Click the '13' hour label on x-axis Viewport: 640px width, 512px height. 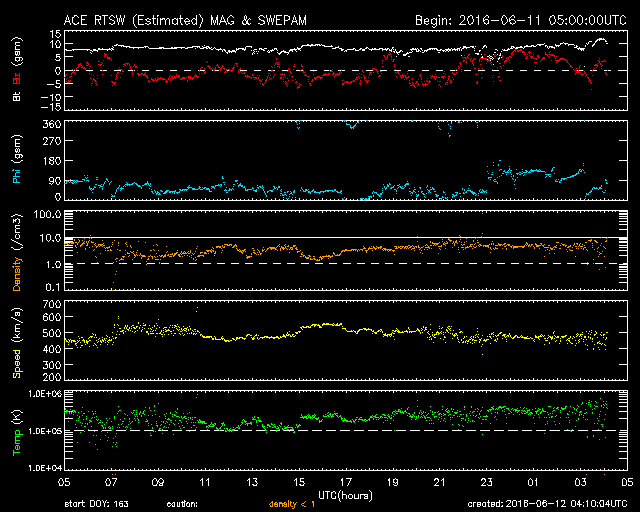point(252,483)
